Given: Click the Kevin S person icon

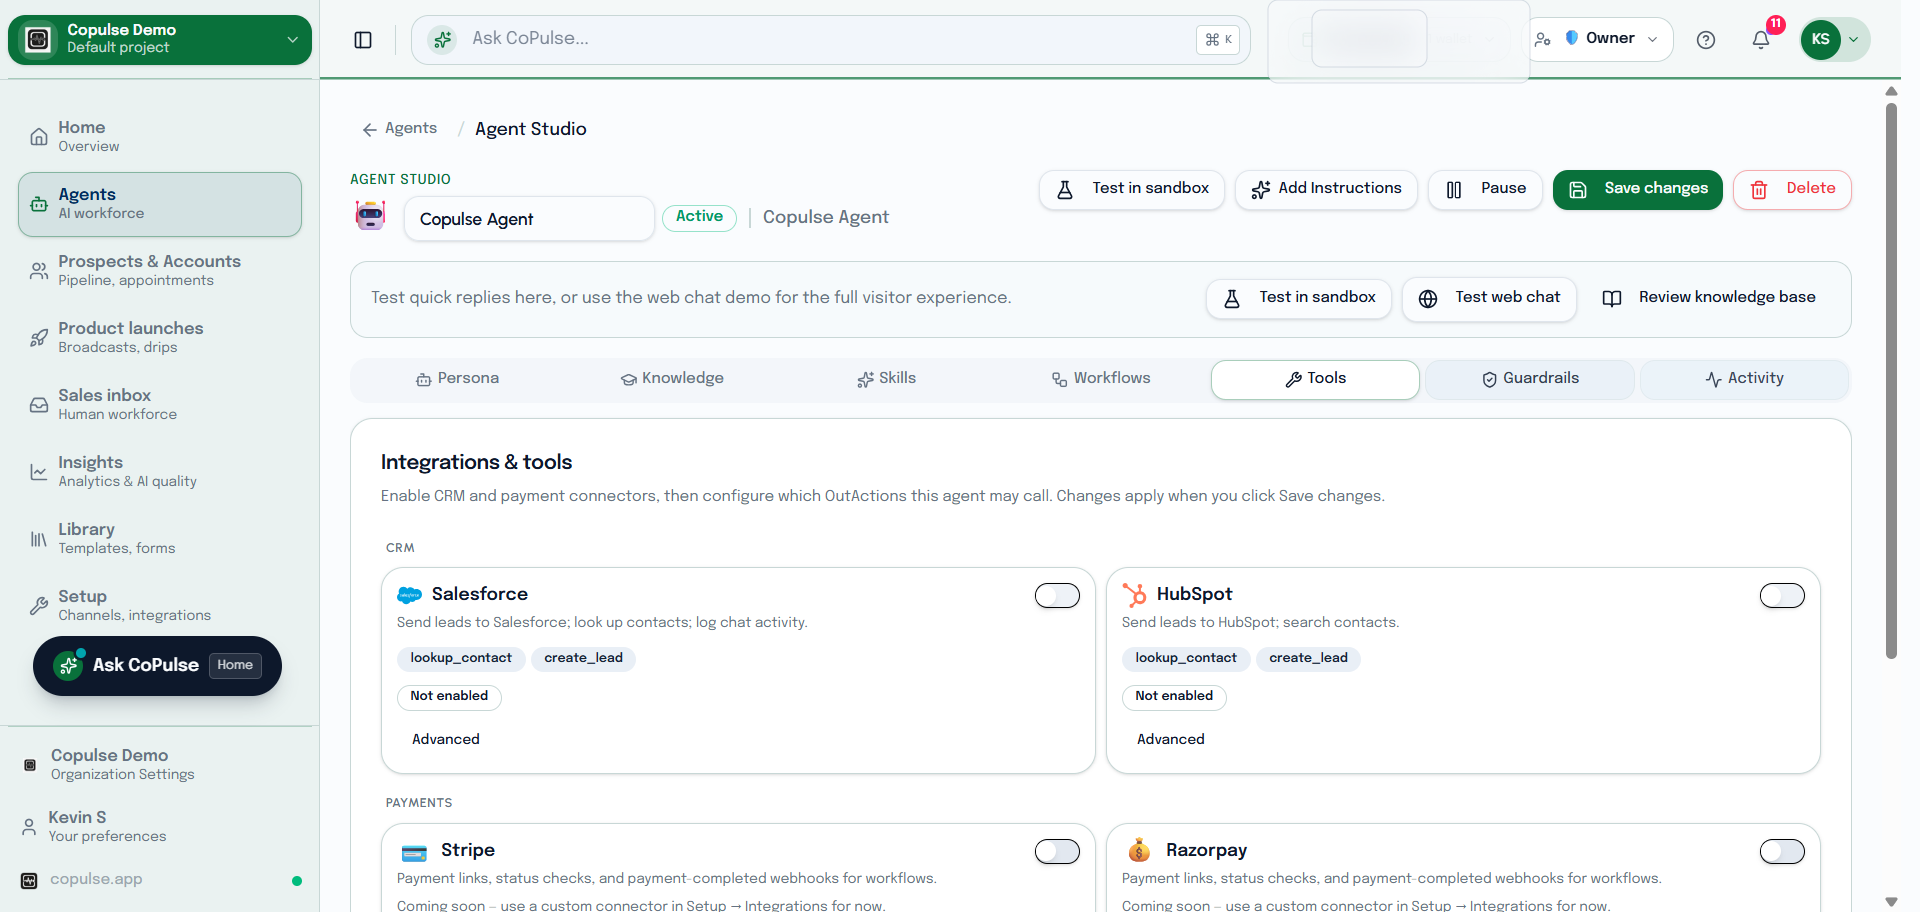Looking at the screenshot, I should (29, 826).
